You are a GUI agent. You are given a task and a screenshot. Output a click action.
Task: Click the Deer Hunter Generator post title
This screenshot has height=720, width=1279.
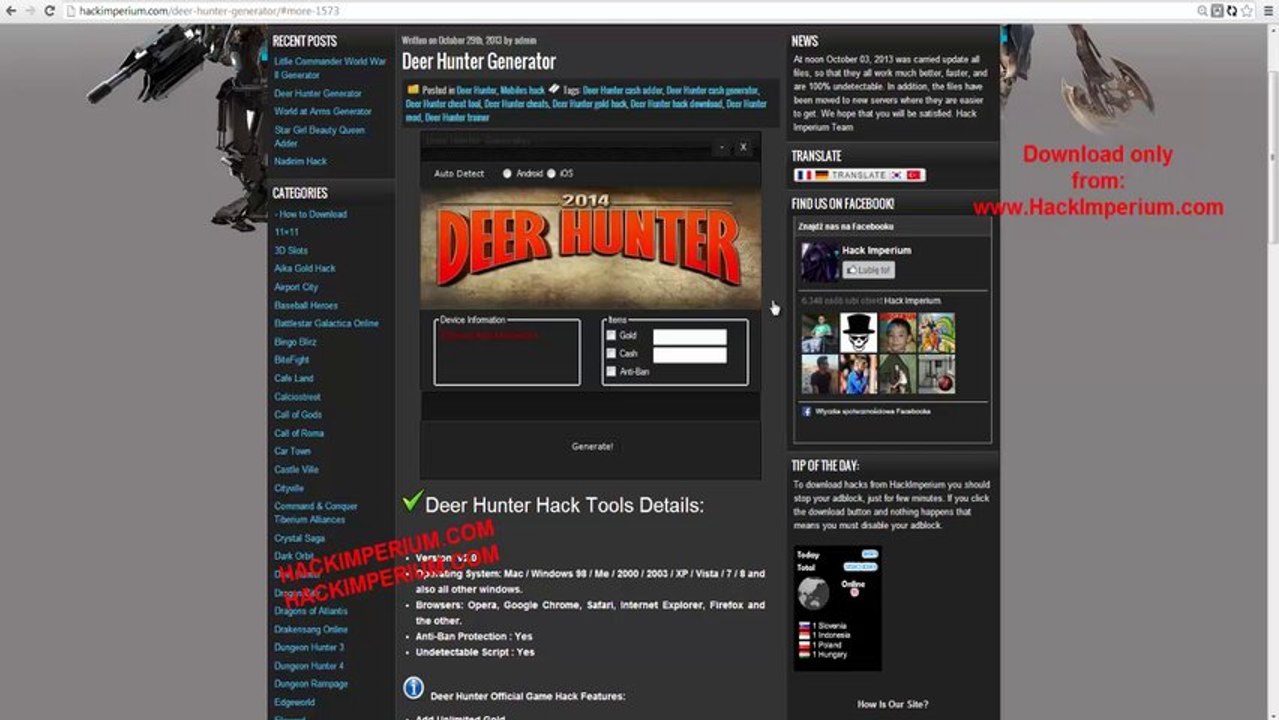[x=479, y=62]
